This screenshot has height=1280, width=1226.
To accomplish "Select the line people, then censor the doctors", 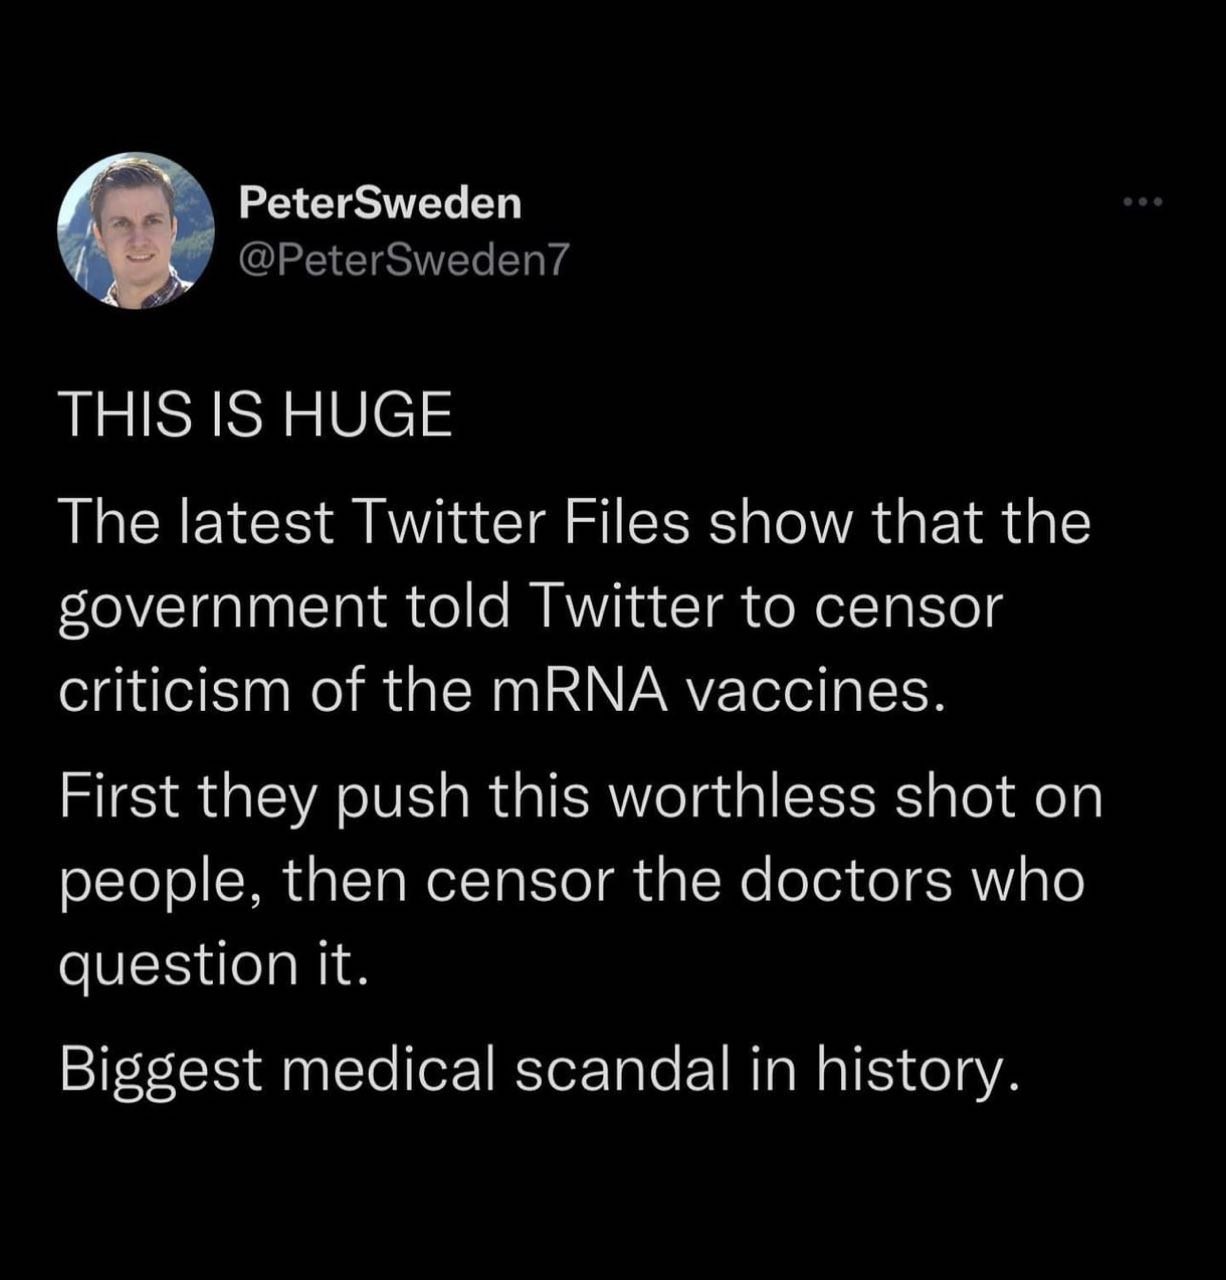I will click(572, 881).
